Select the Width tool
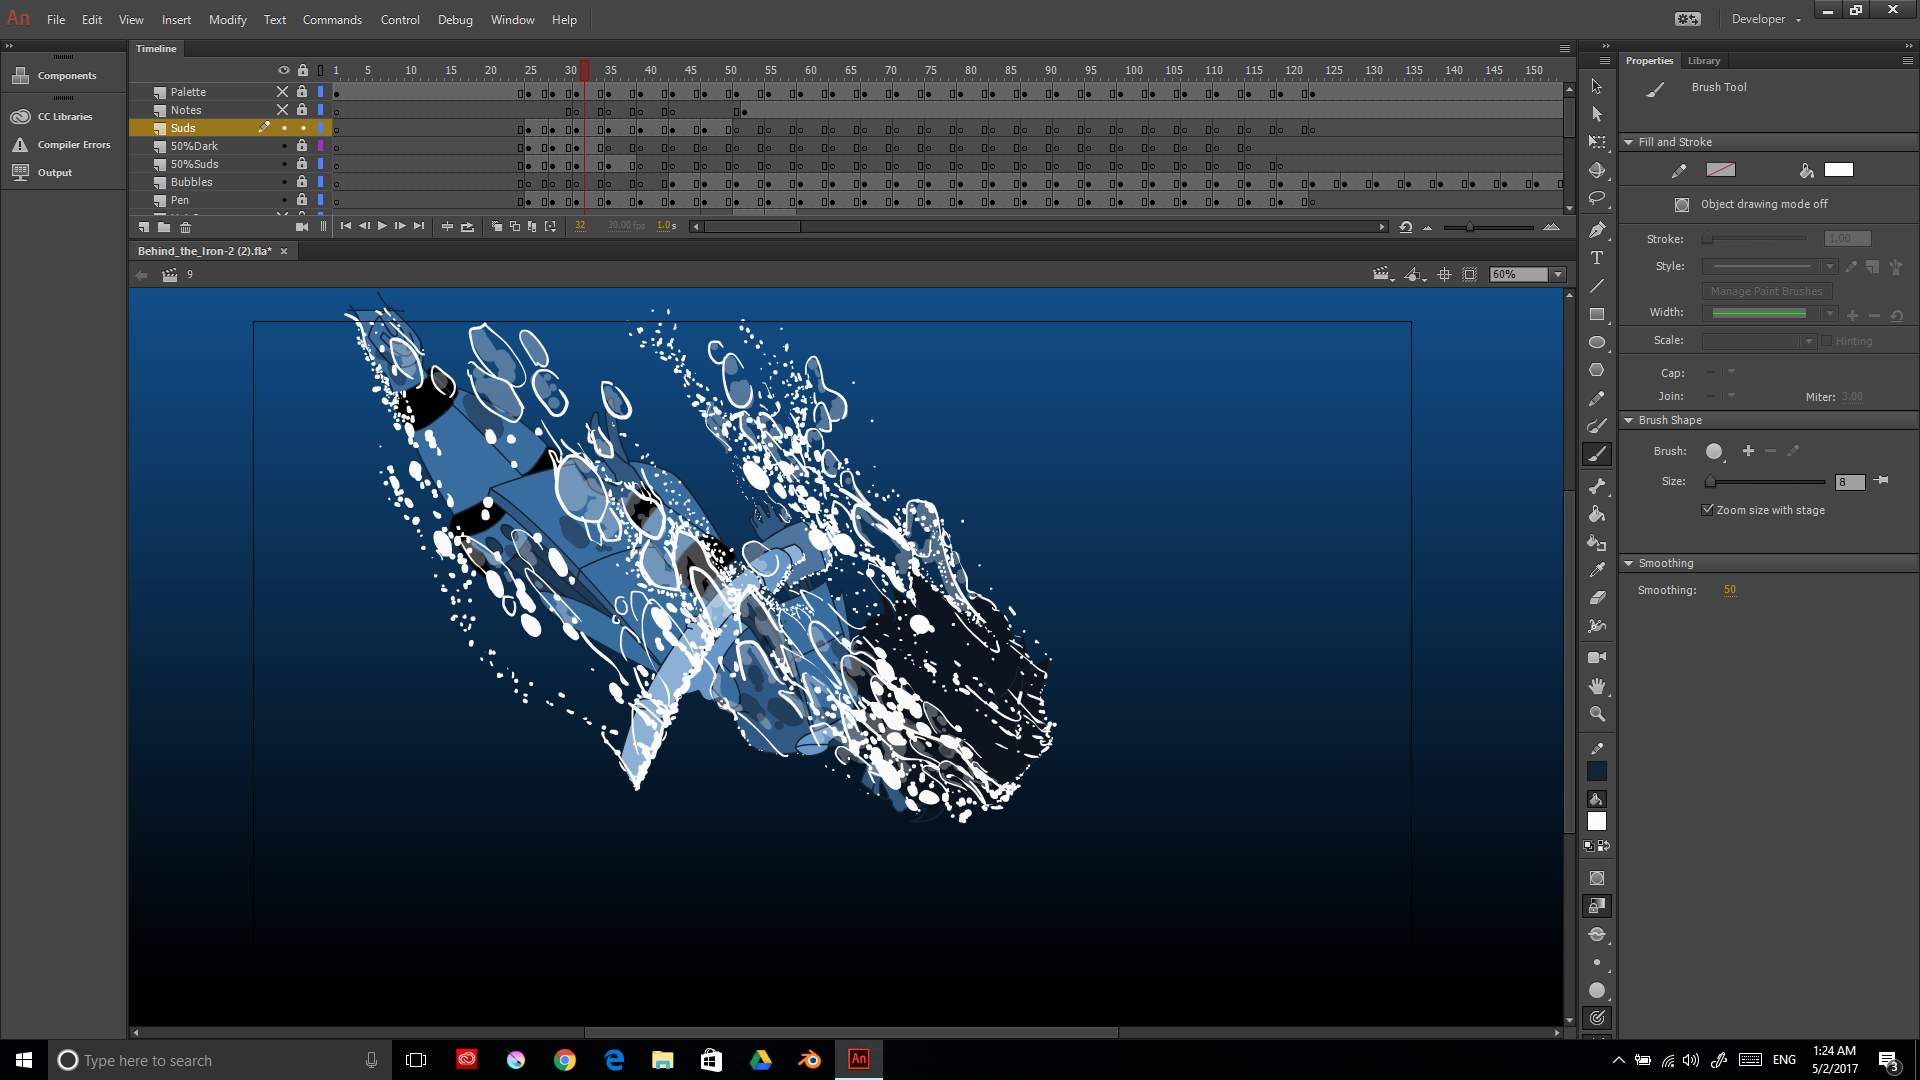 [1597, 626]
